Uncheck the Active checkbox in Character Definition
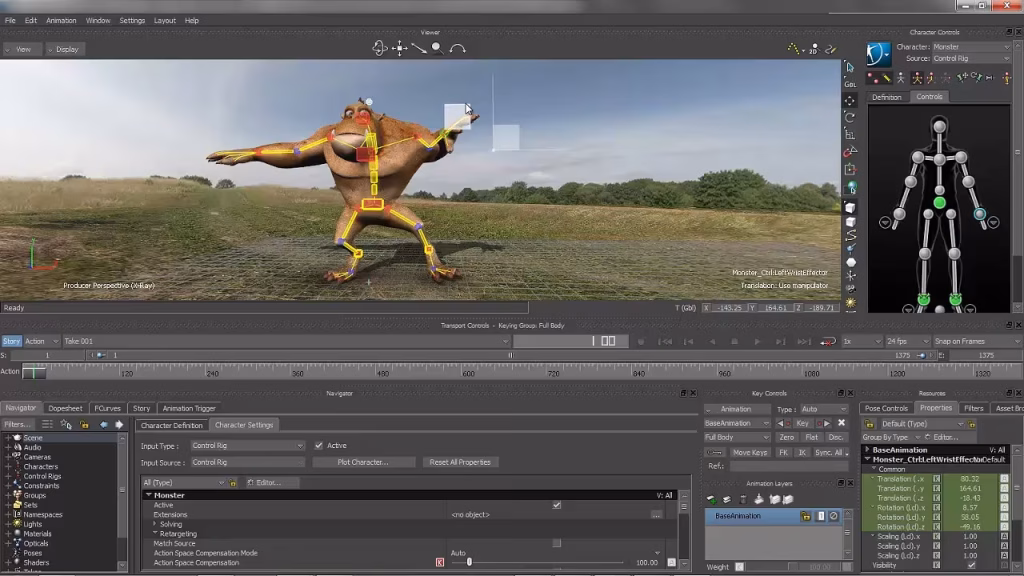The width and height of the screenshot is (1024, 576). [x=318, y=445]
